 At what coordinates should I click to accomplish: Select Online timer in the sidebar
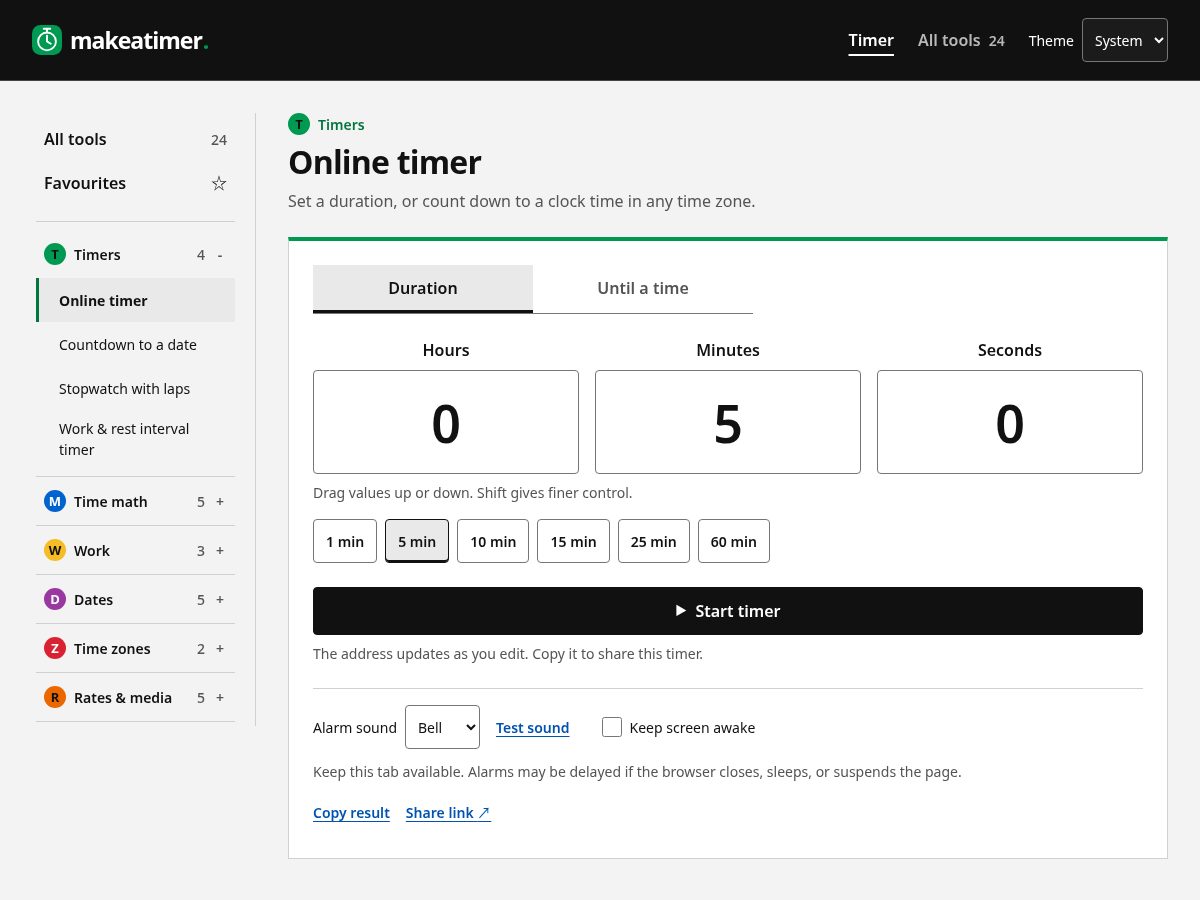pyautogui.click(x=136, y=300)
